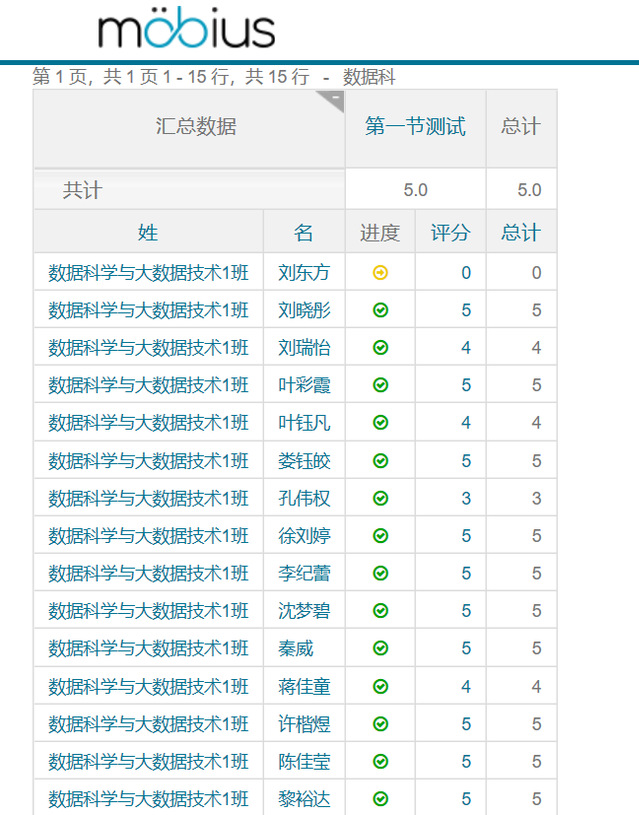639x815 pixels.
Task: Click completed icon for 黎裕达
Action: point(380,799)
